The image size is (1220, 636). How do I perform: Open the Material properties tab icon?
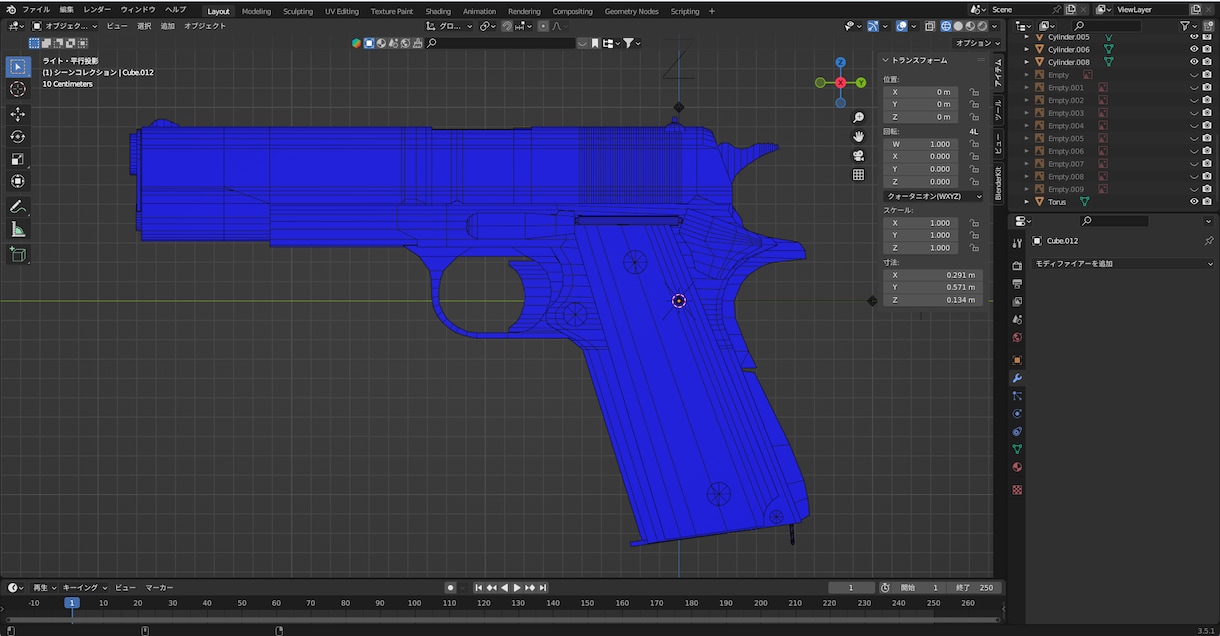1017,467
